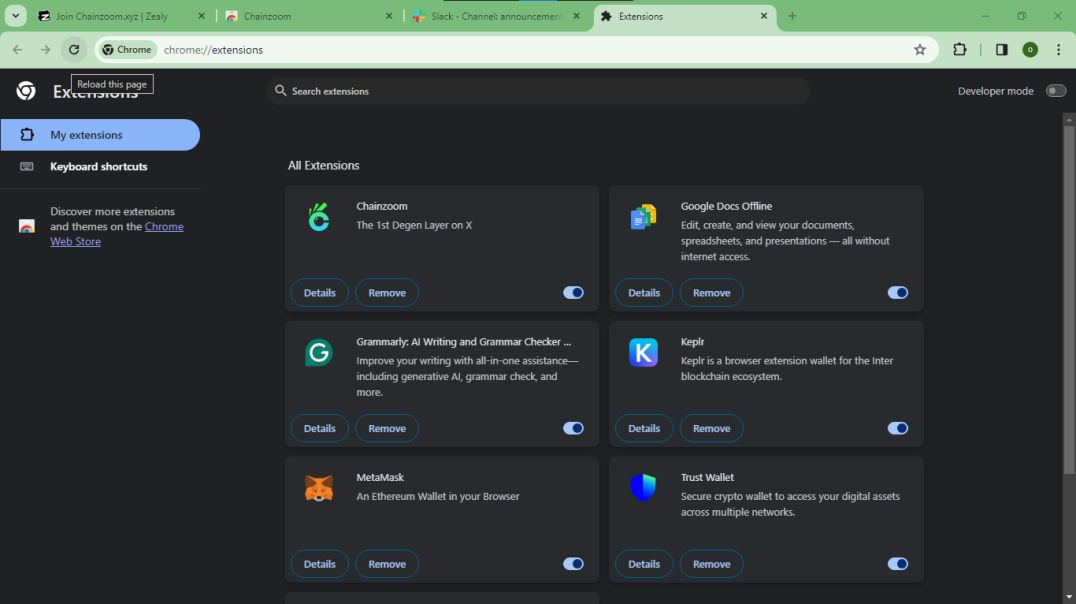1076x604 pixels.
Task: Click the Chrome site info chip
Action: click(x=127, y=49)
